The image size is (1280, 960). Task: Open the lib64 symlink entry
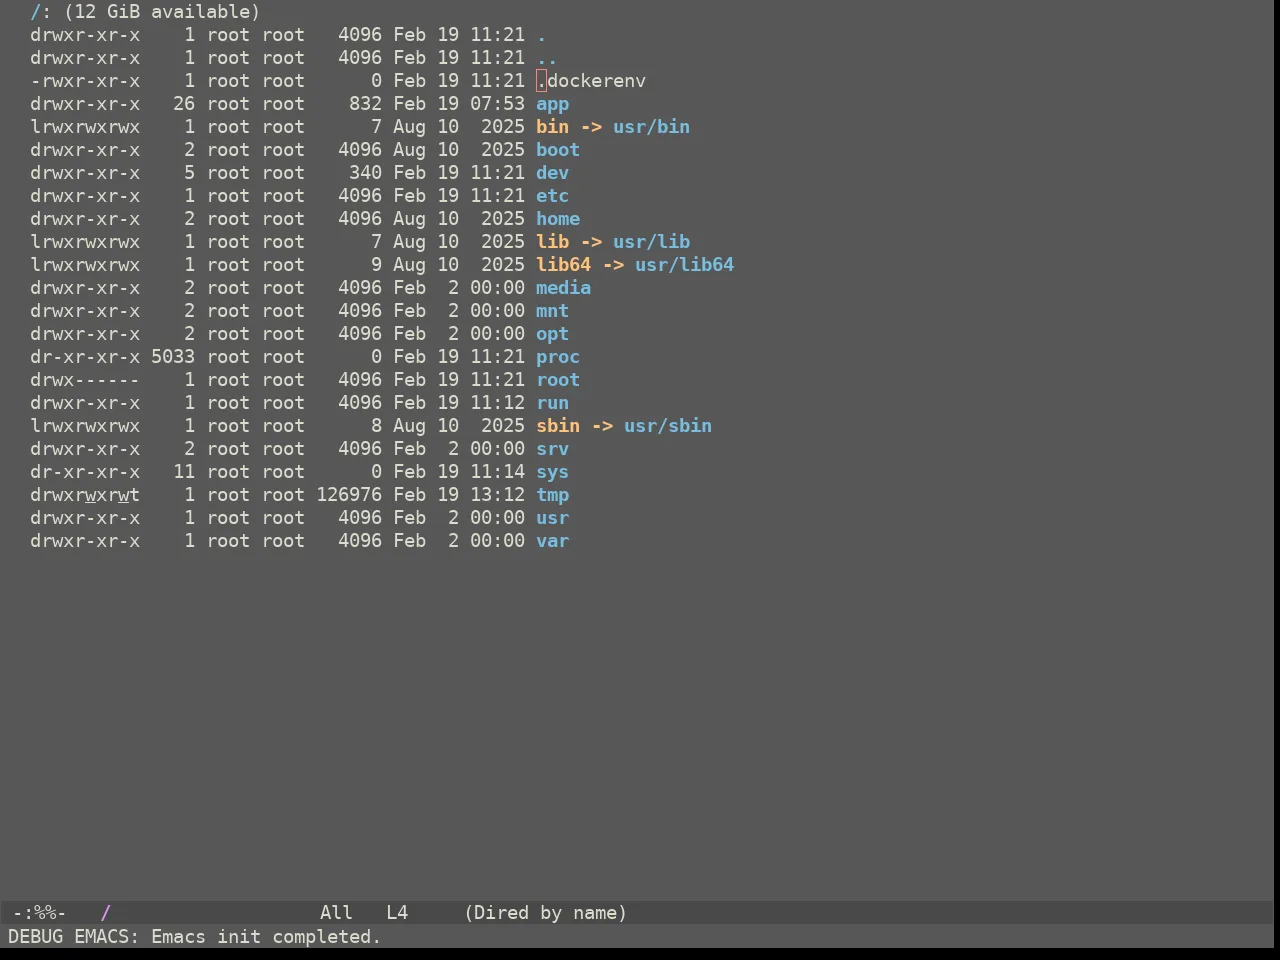[x=563, y=265]
